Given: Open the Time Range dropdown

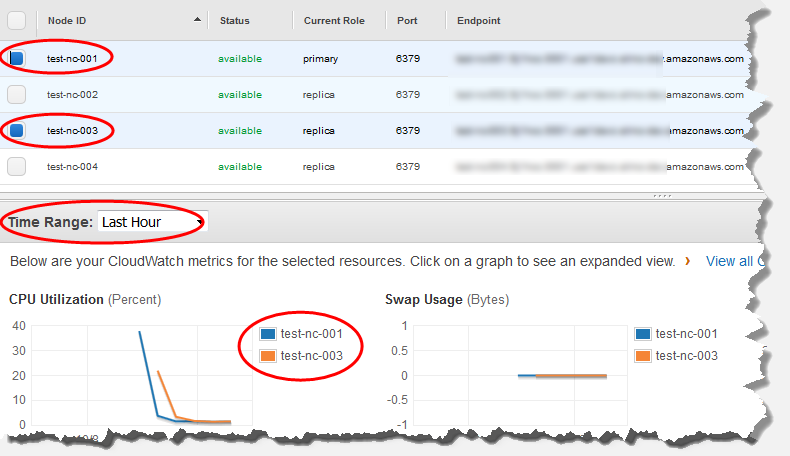Looking at the screenshot, I should tap(152, 222).
